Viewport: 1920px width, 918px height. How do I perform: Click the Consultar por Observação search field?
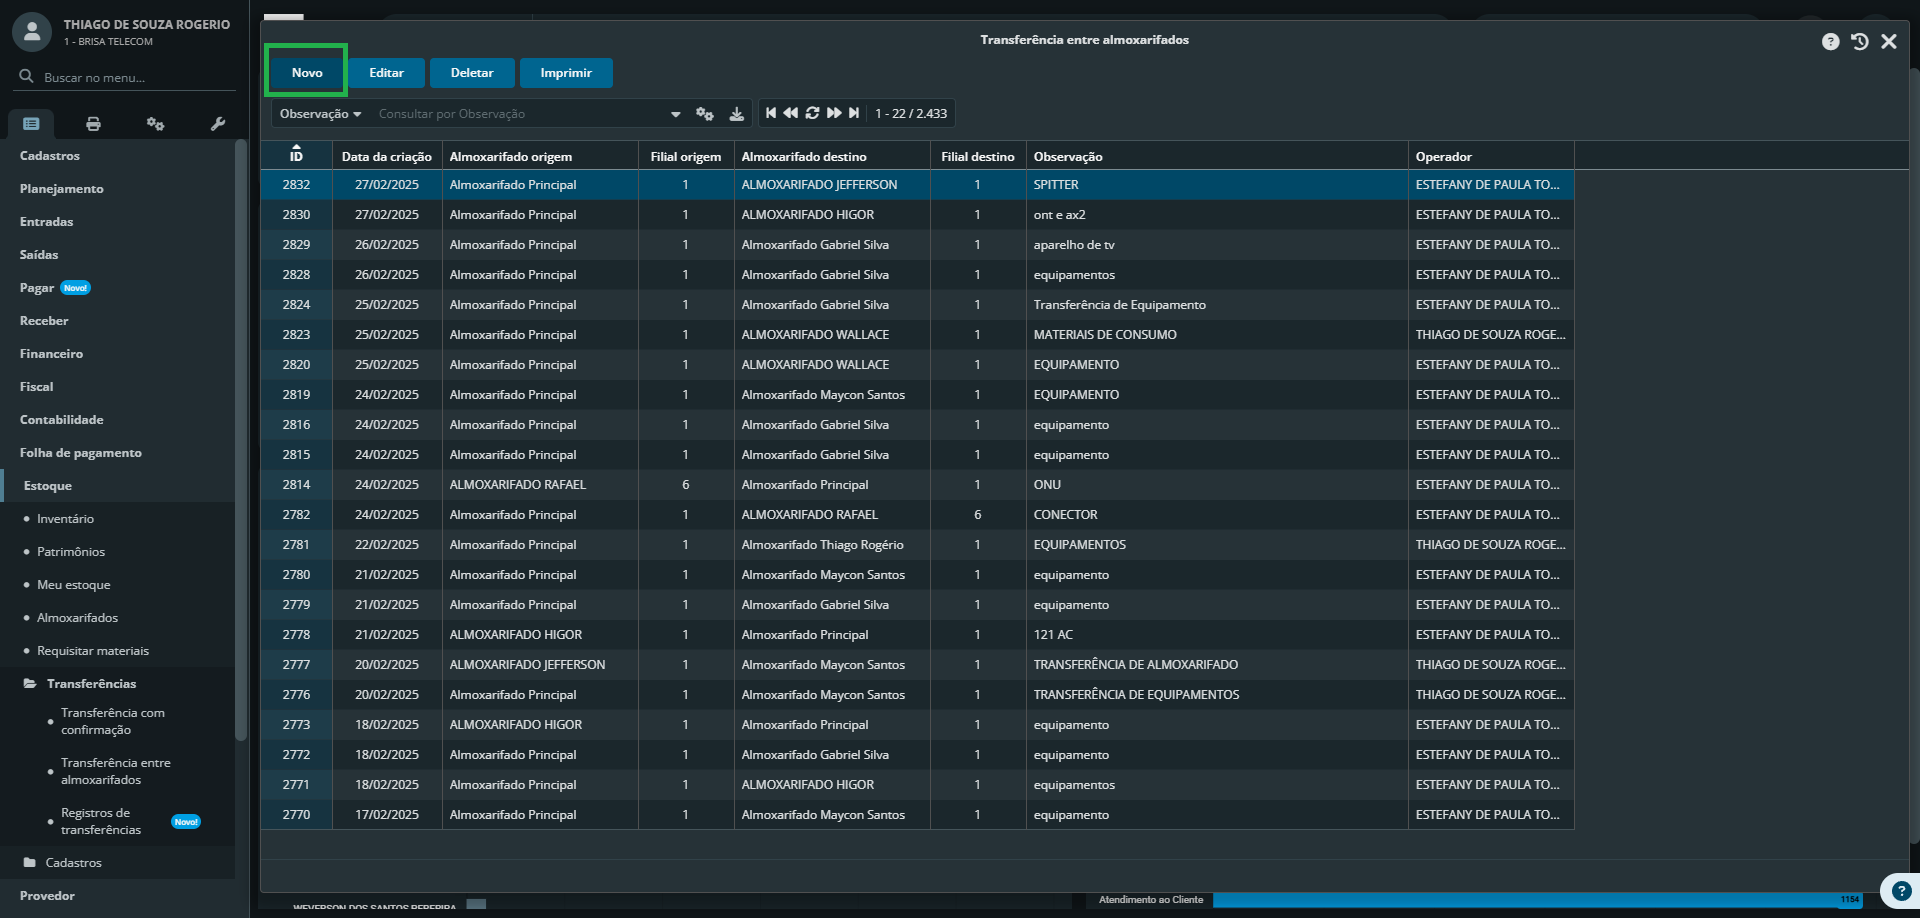pyautogui.click(x=520, y=114)
